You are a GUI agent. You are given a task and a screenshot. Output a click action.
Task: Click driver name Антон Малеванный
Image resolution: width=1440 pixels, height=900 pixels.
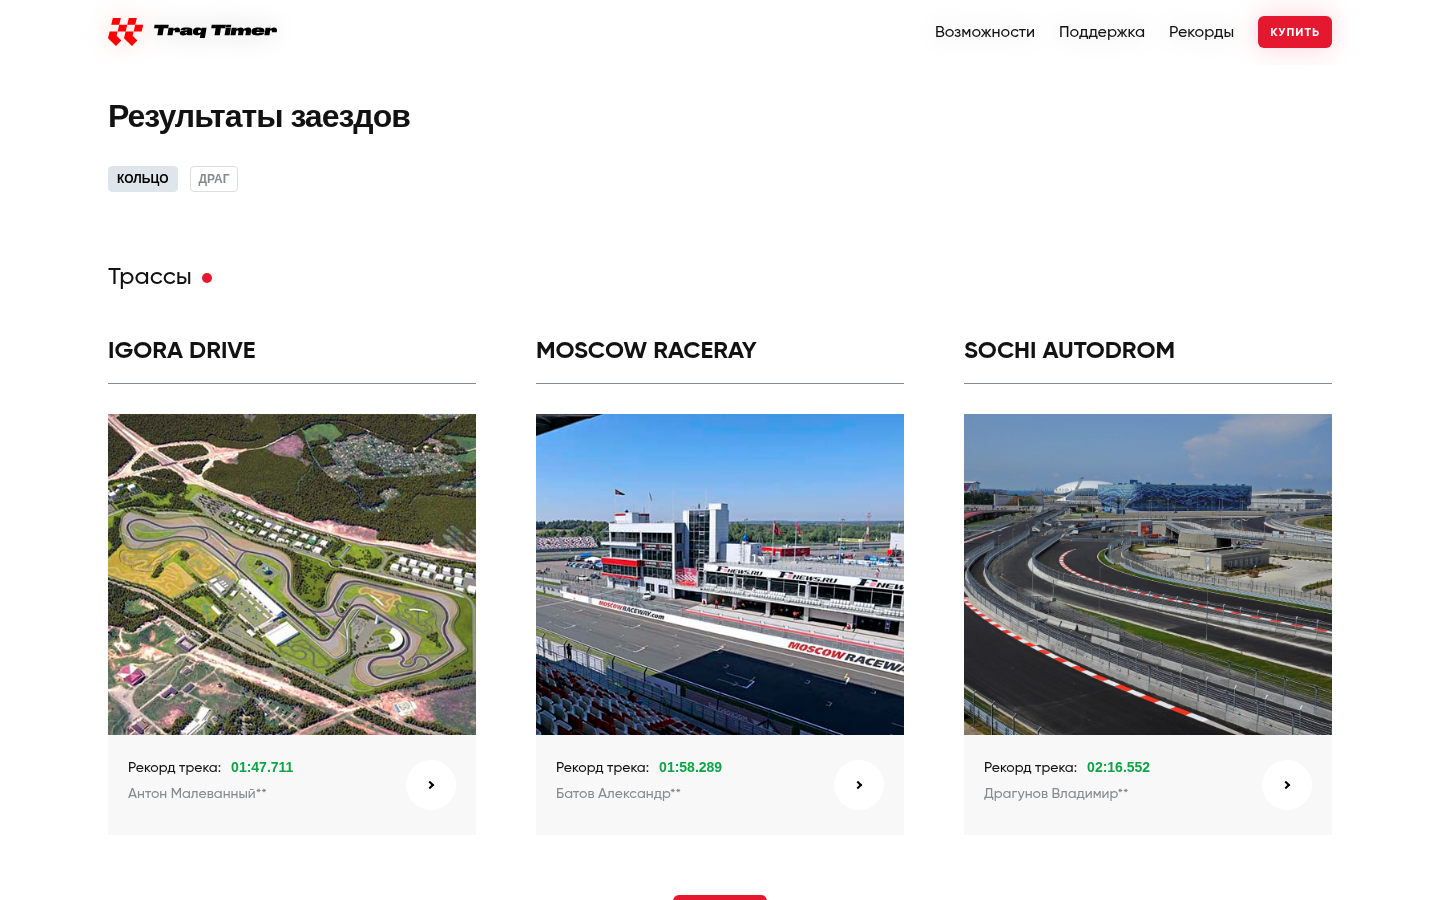[x=197, y=793]
